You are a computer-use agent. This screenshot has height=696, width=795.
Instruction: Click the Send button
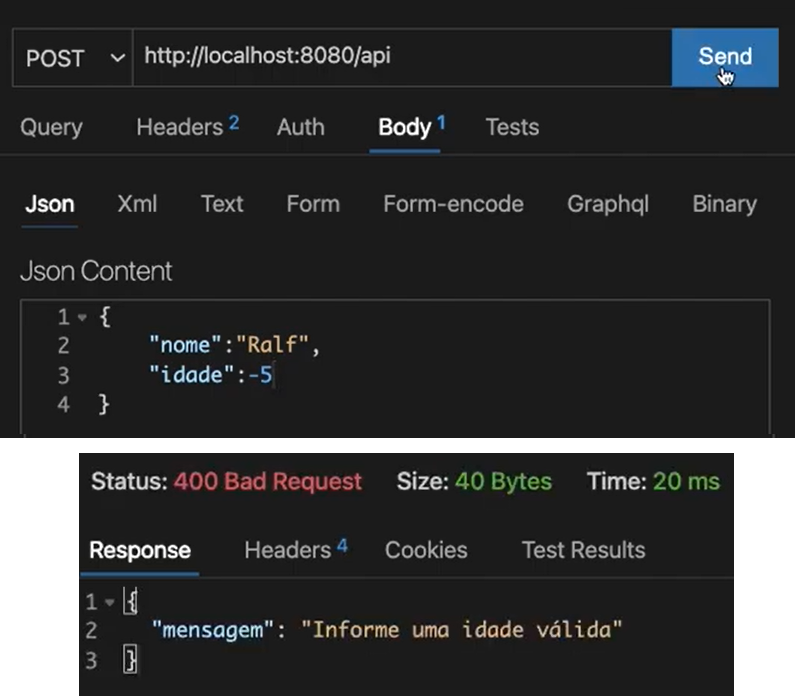724,57
